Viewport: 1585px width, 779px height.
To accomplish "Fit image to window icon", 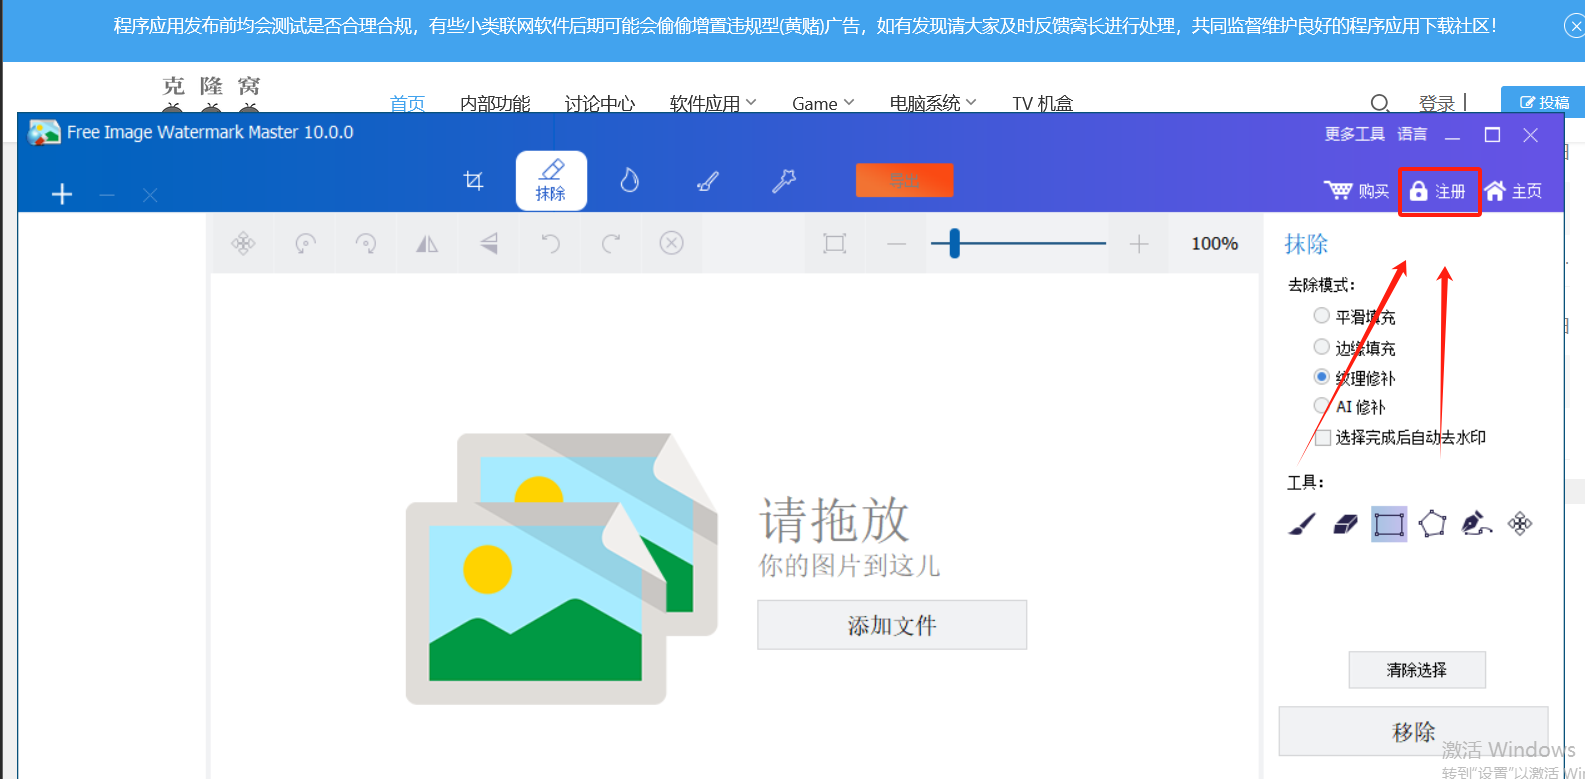I will 834,243.
